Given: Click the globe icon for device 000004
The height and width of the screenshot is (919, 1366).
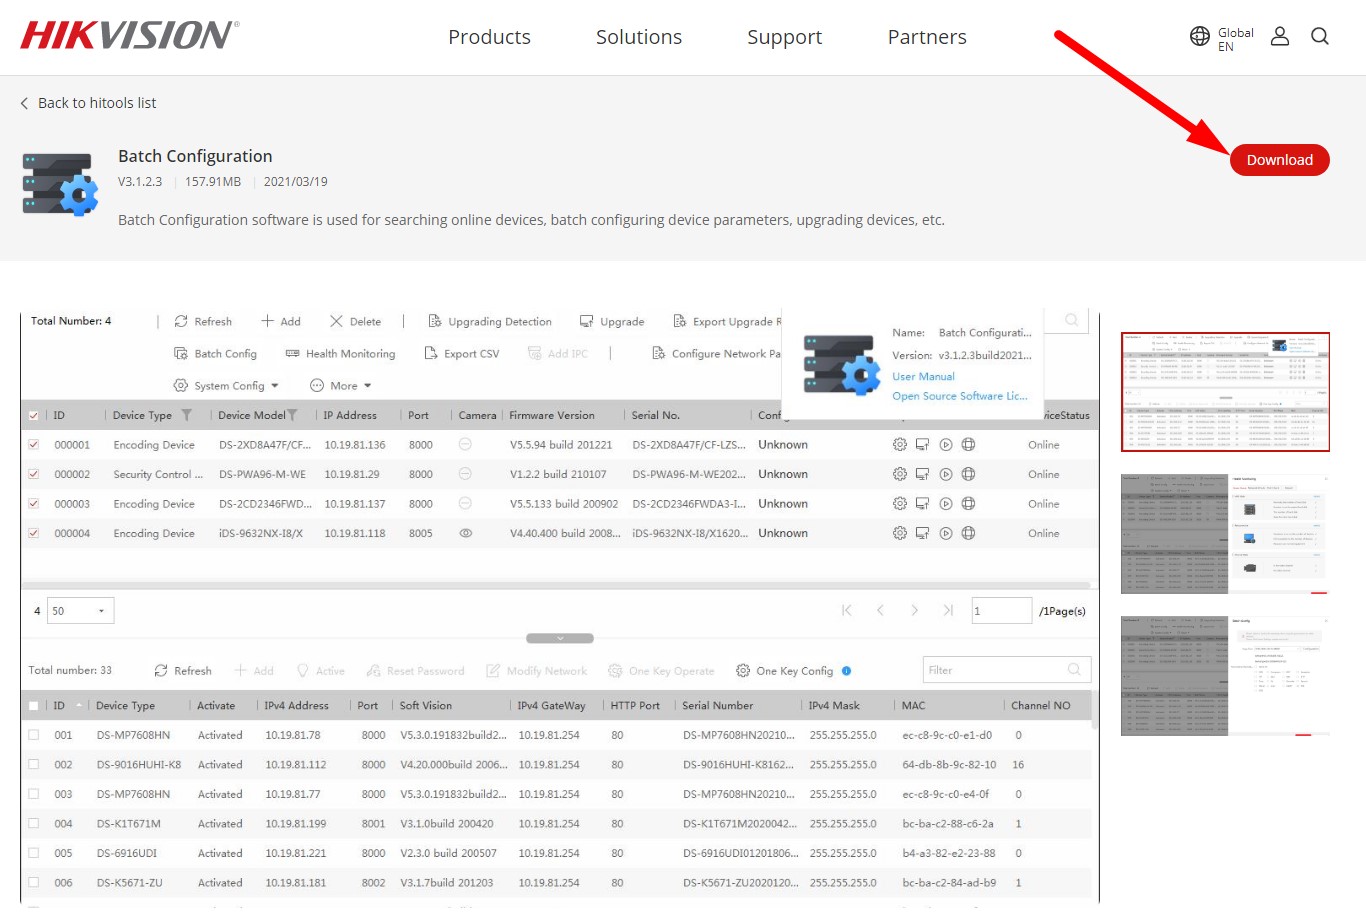Looking at the screenshot, I should (968, 534).
